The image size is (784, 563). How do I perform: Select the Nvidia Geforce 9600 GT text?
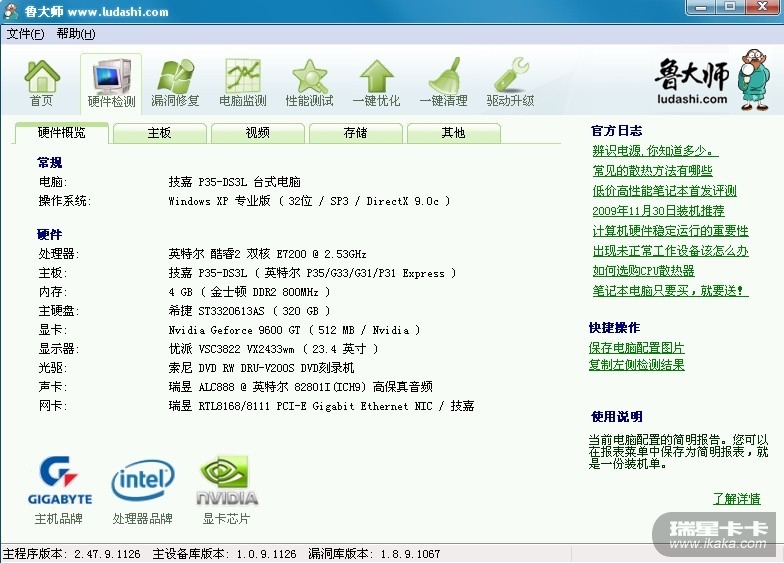[x=294, y=330]
